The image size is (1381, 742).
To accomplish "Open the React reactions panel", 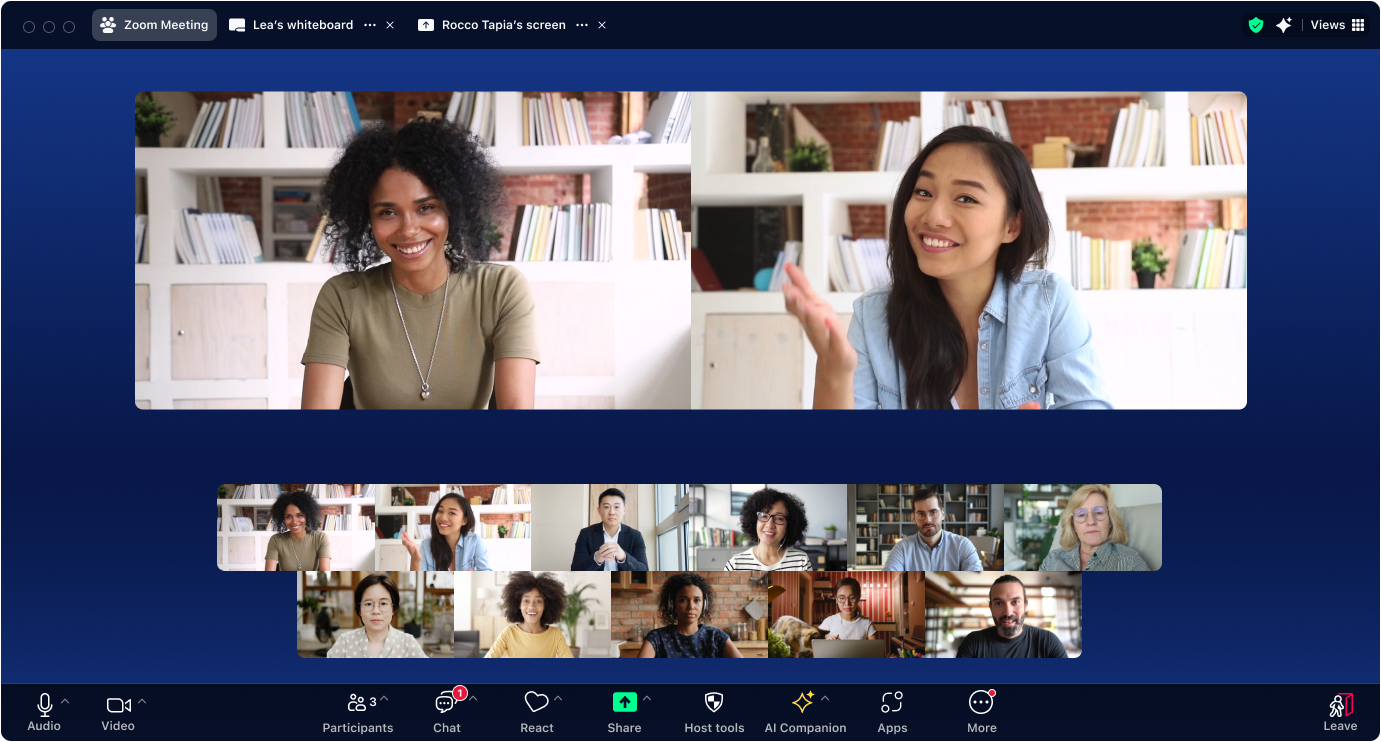I will 537,710.
